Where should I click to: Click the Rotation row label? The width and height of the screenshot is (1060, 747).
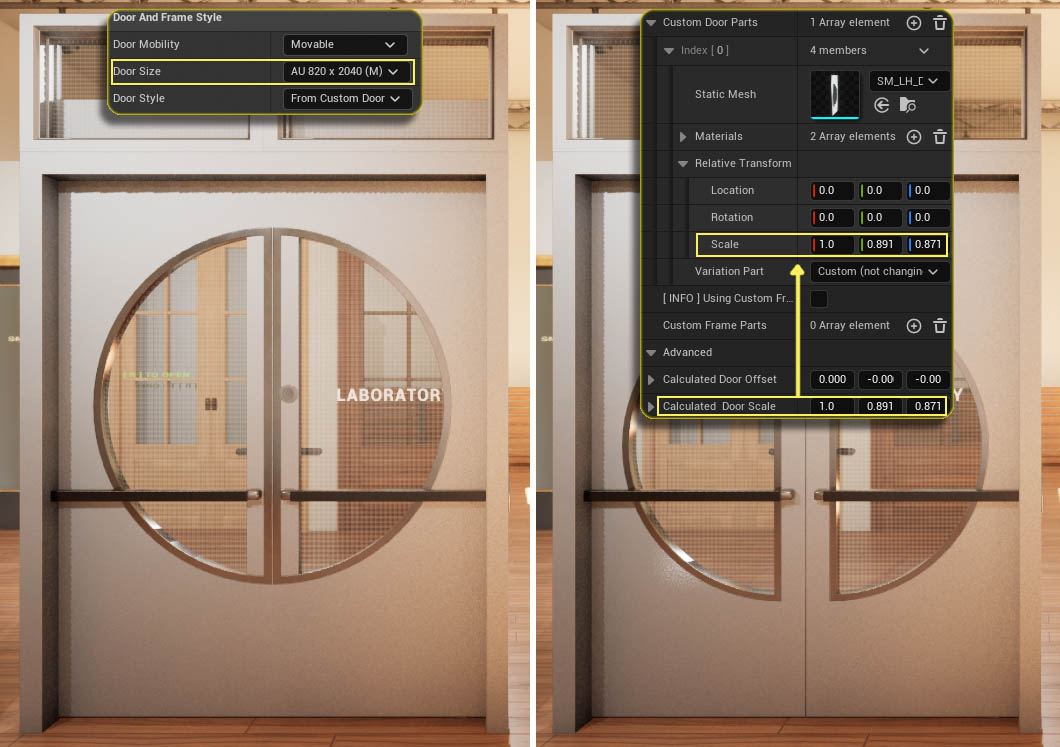[x=731, y=218]
